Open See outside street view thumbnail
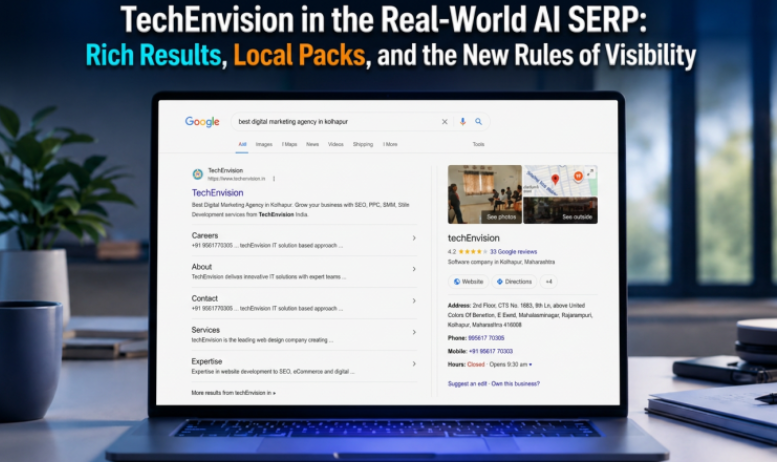 (560, 211)
